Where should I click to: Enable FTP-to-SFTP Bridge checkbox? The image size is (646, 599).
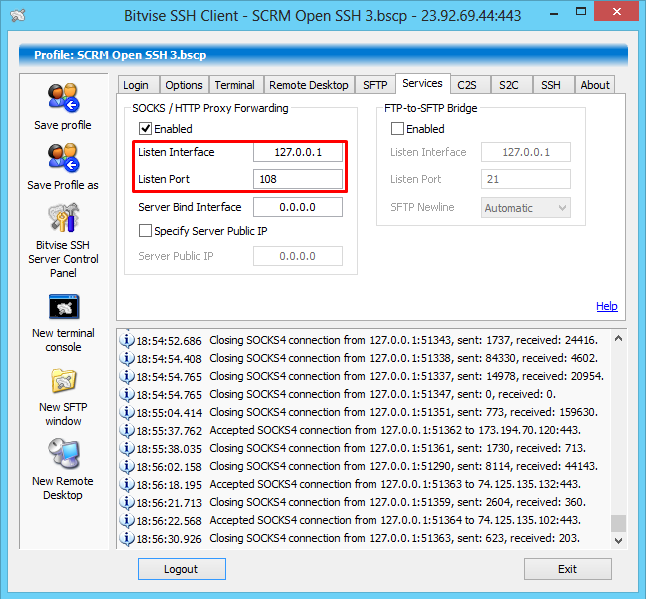click(397, 129)
